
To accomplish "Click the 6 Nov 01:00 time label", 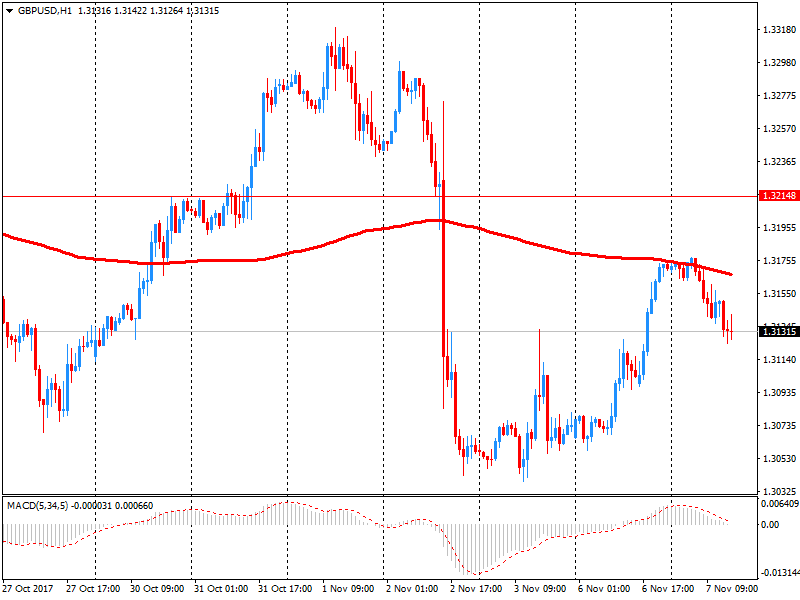I will click(x=604, y=589).
